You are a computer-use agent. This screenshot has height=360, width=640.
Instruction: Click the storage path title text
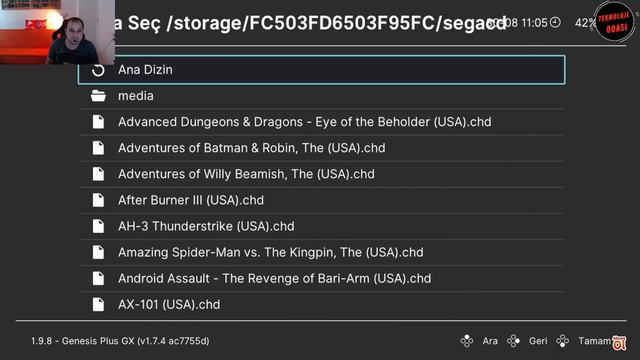[310, 23]
